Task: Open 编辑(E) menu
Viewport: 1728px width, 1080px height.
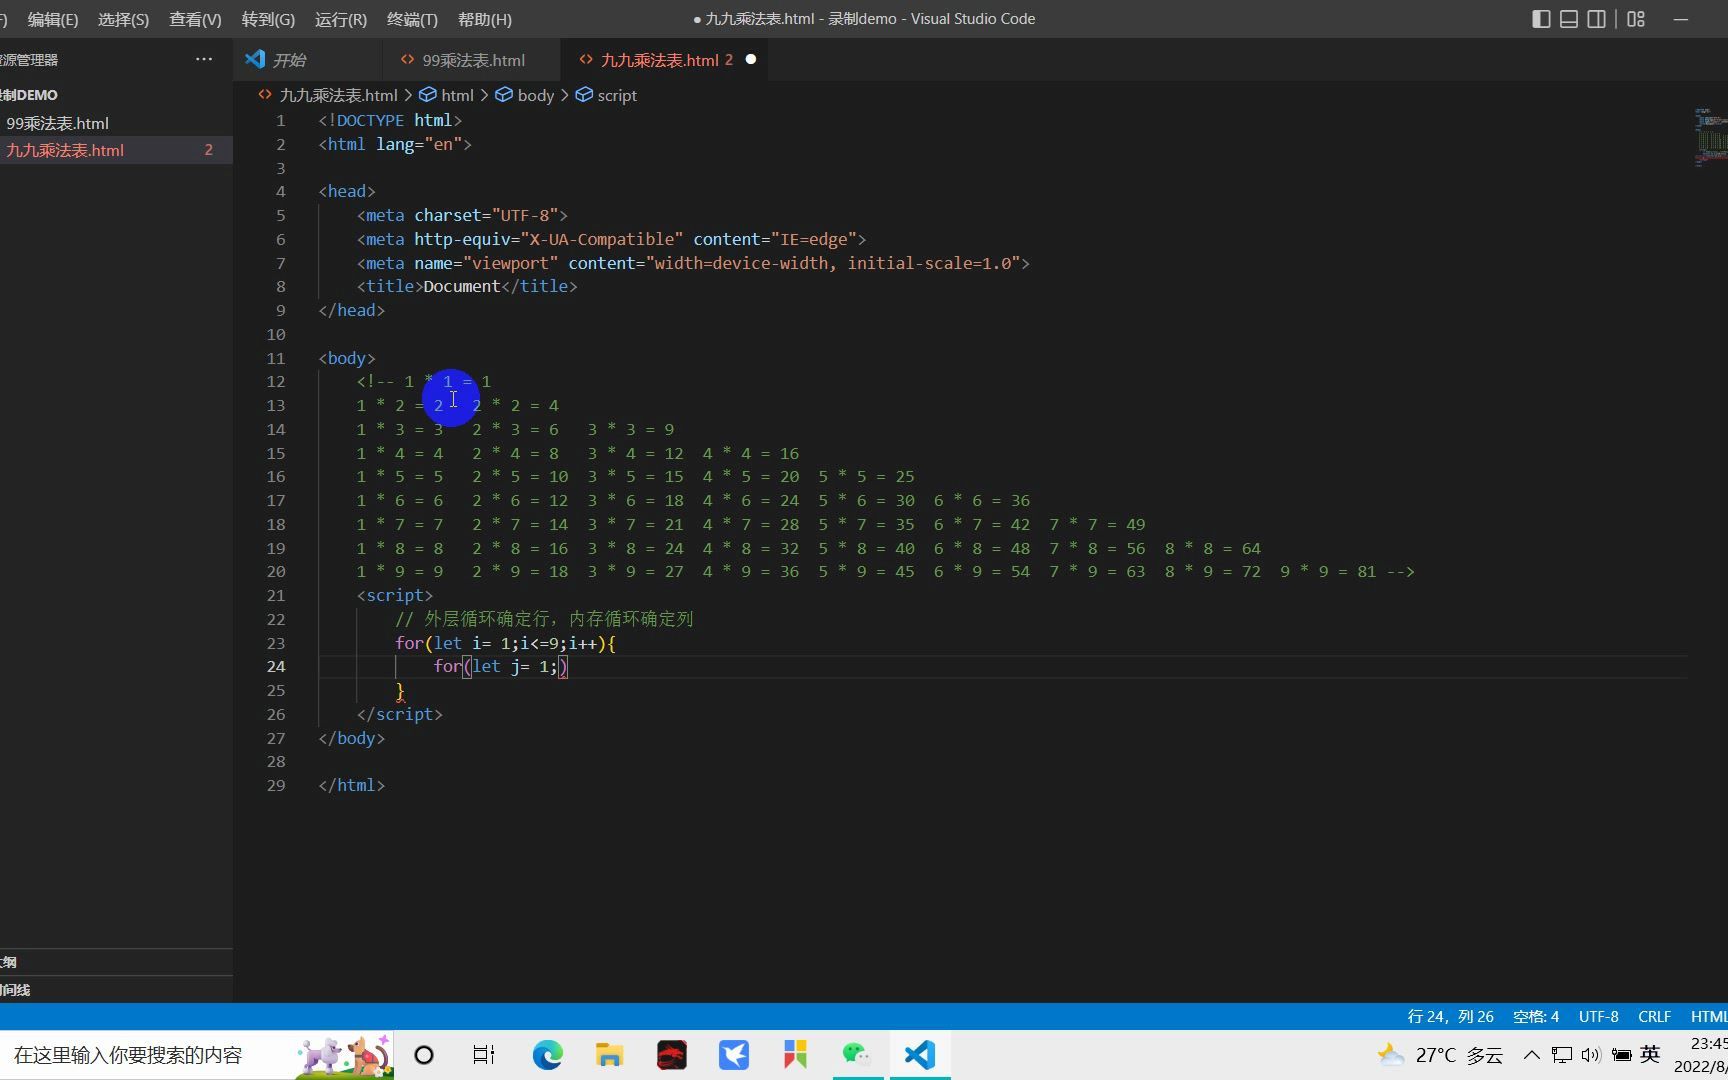Action: [53, 19]
